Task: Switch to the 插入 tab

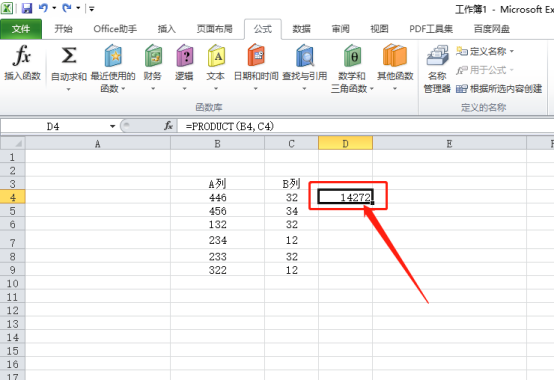Action: [x=167, y=29]
